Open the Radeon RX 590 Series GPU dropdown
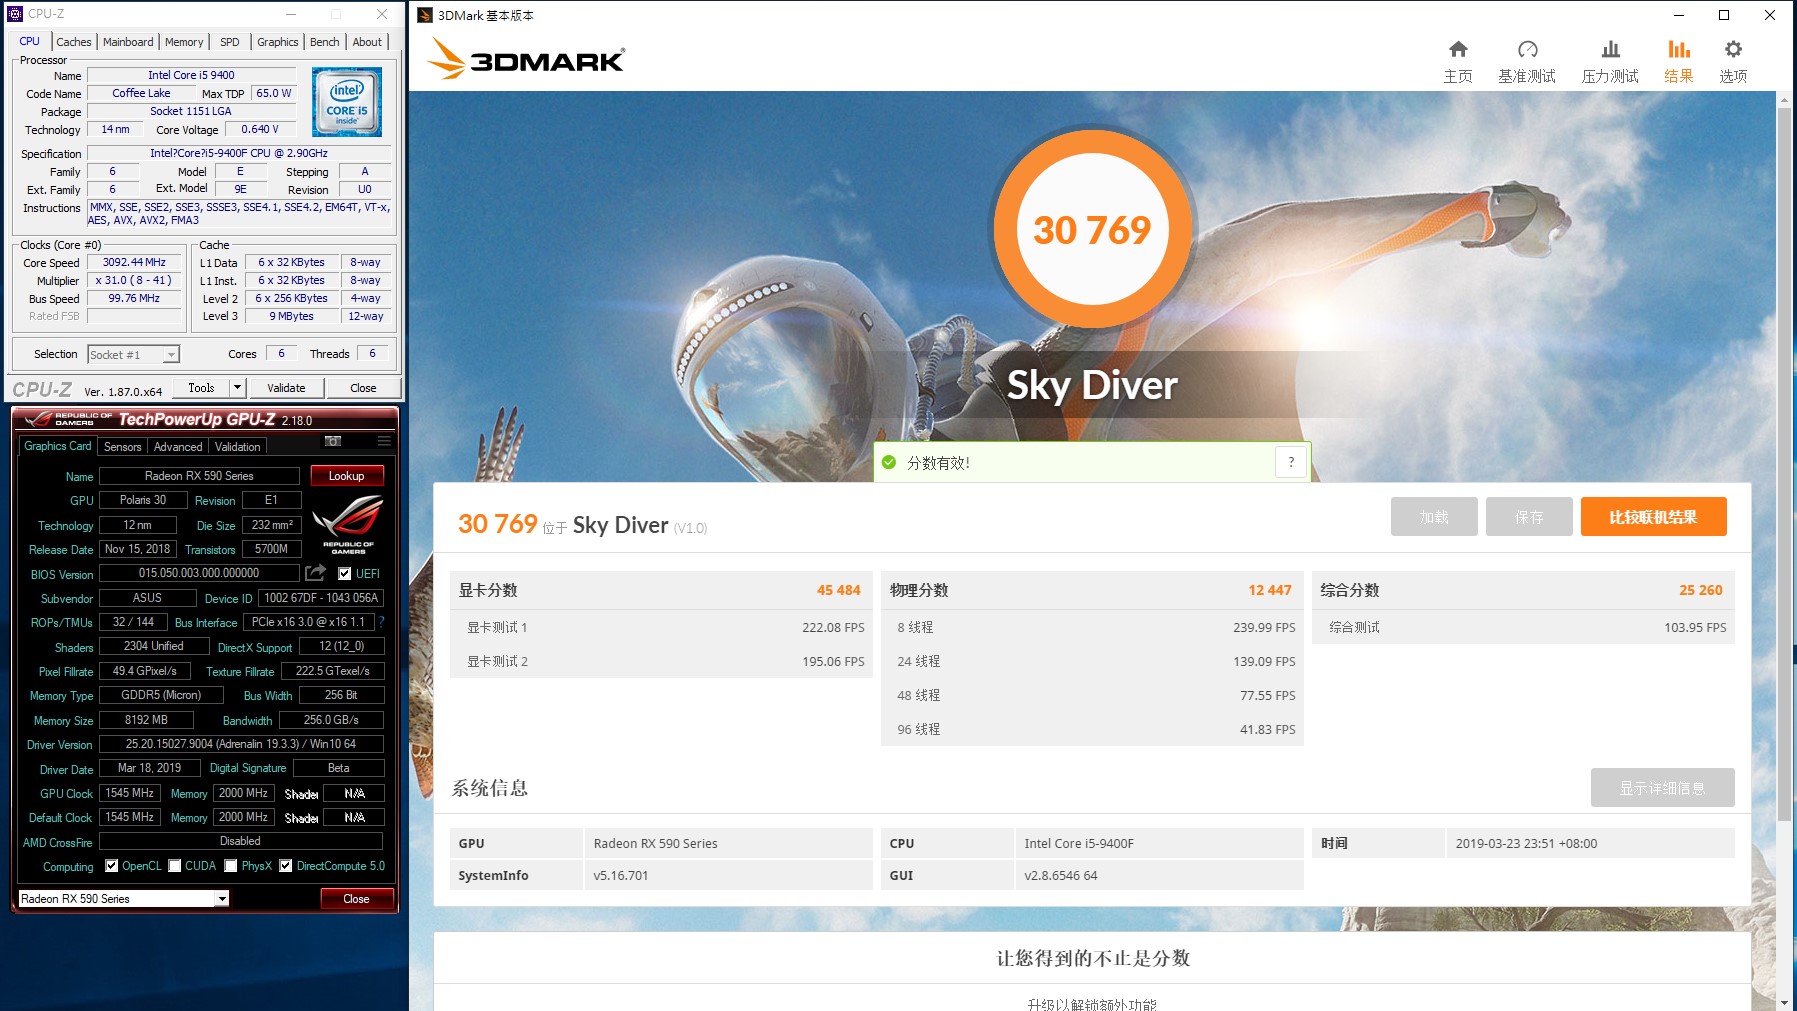 point(124,899)
